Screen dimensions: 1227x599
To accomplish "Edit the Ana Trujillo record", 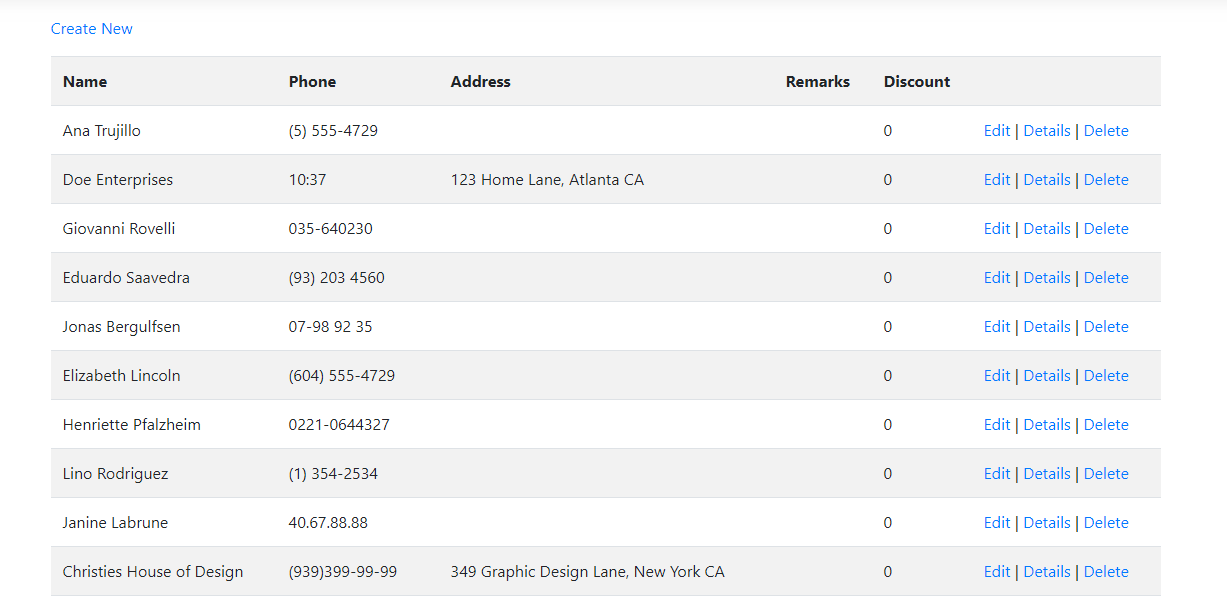I will pos(997,131).
